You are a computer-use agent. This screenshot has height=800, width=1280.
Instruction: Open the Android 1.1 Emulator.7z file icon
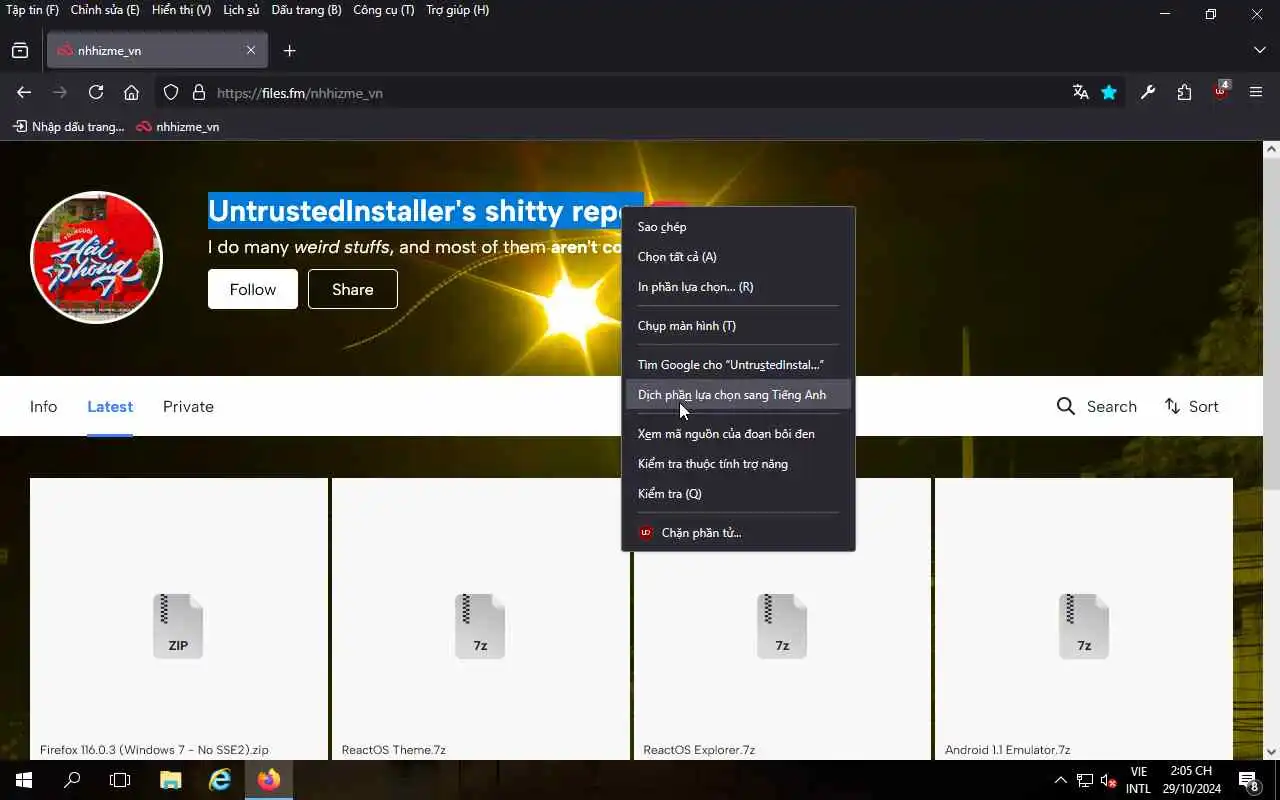[1084, 626]
